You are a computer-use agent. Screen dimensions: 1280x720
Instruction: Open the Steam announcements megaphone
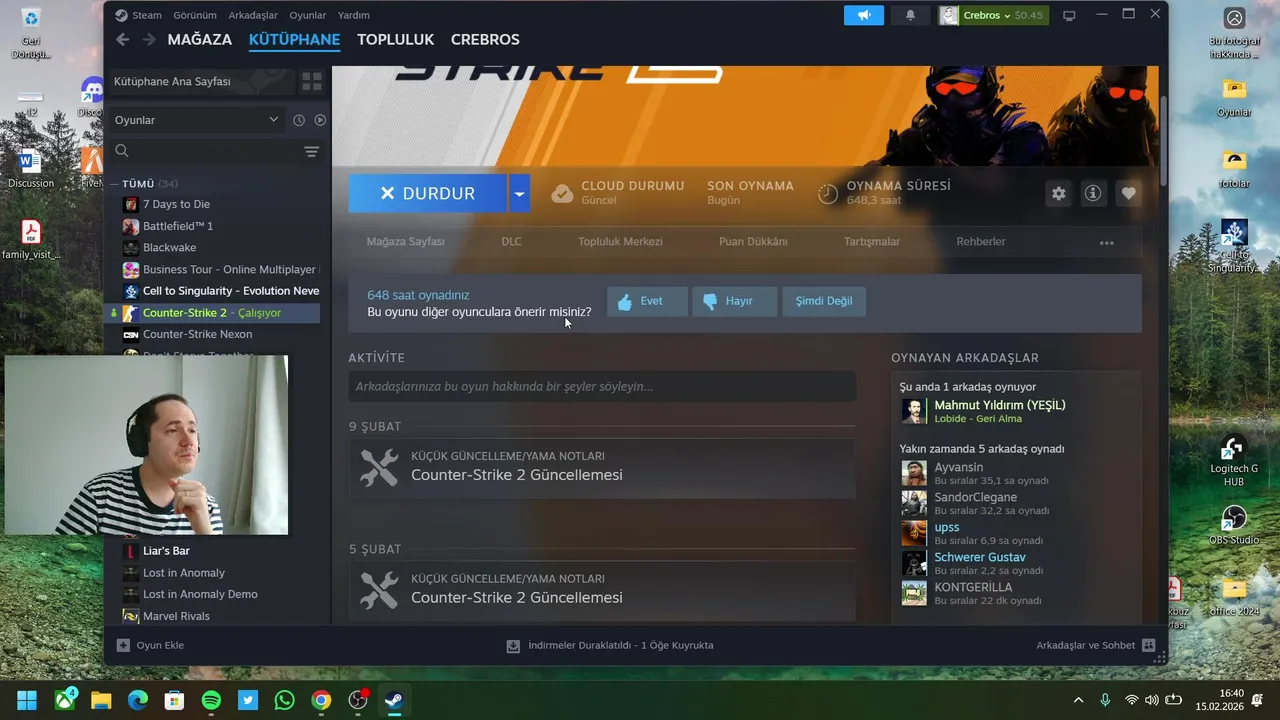(863, 15)
